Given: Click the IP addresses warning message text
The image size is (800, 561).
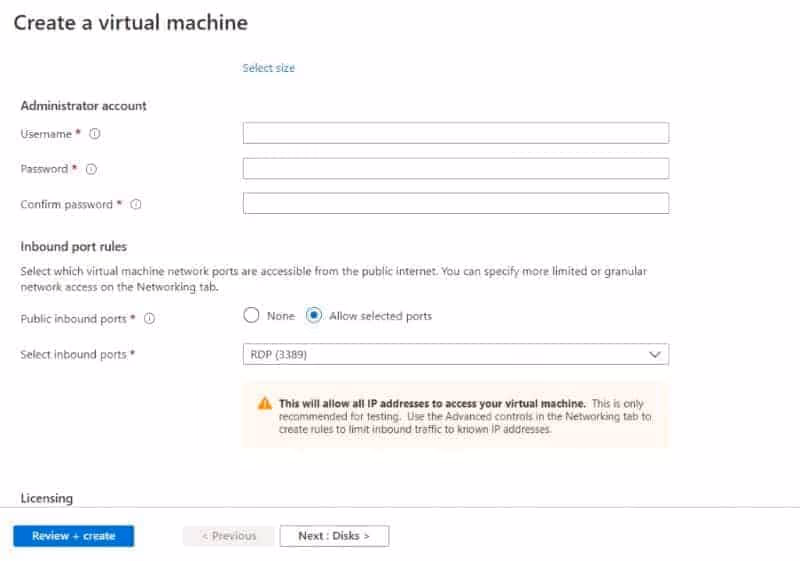Looking at the screenshot, I should click(x=465, y=416).
